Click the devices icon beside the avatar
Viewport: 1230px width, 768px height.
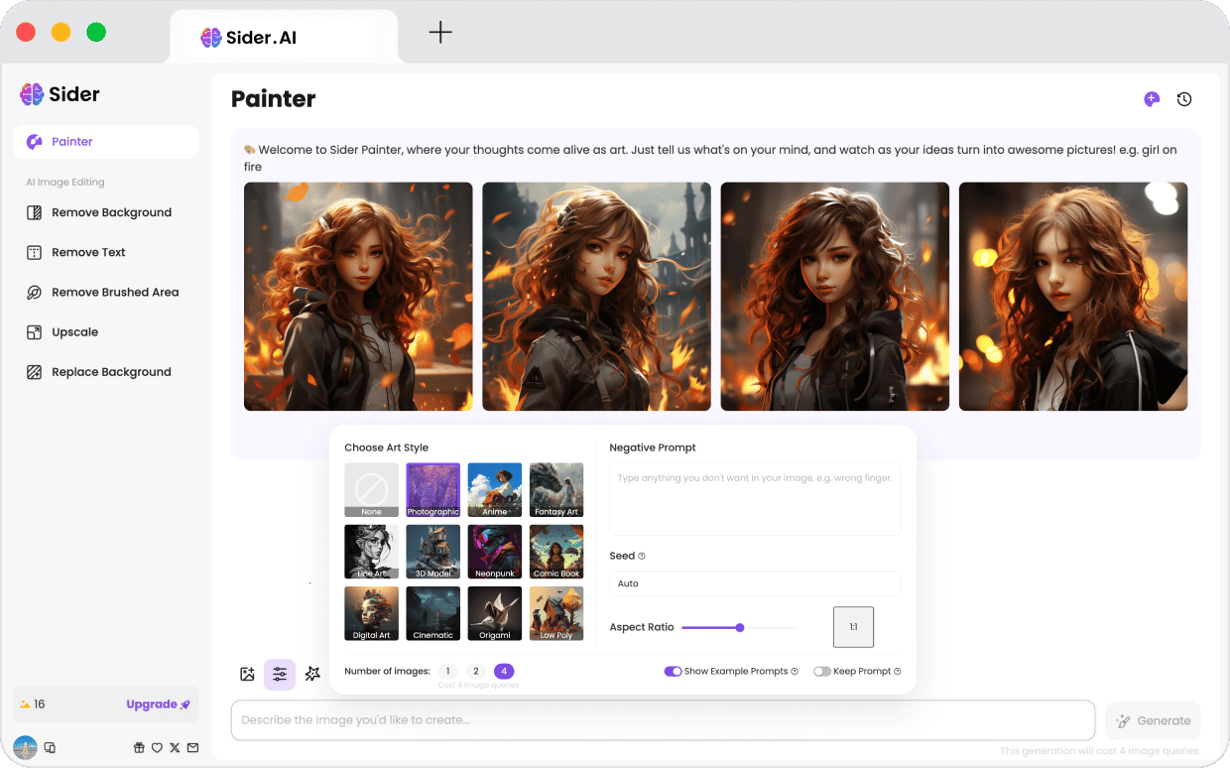point(50,747)
